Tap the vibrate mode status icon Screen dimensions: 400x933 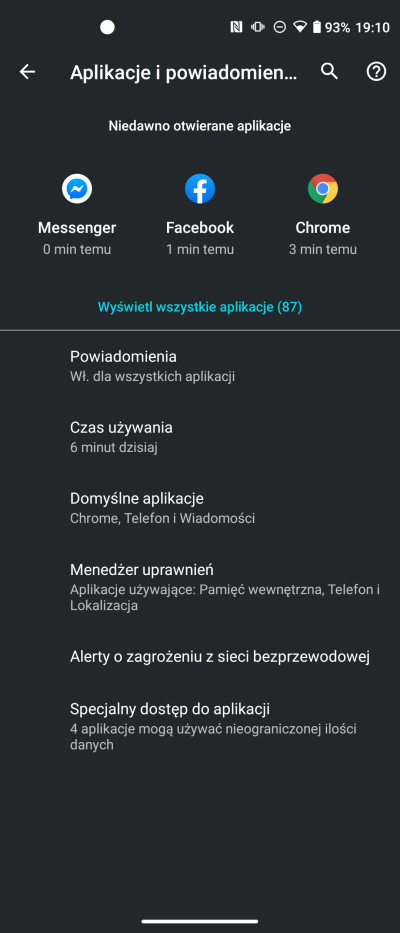coord(258,27)
